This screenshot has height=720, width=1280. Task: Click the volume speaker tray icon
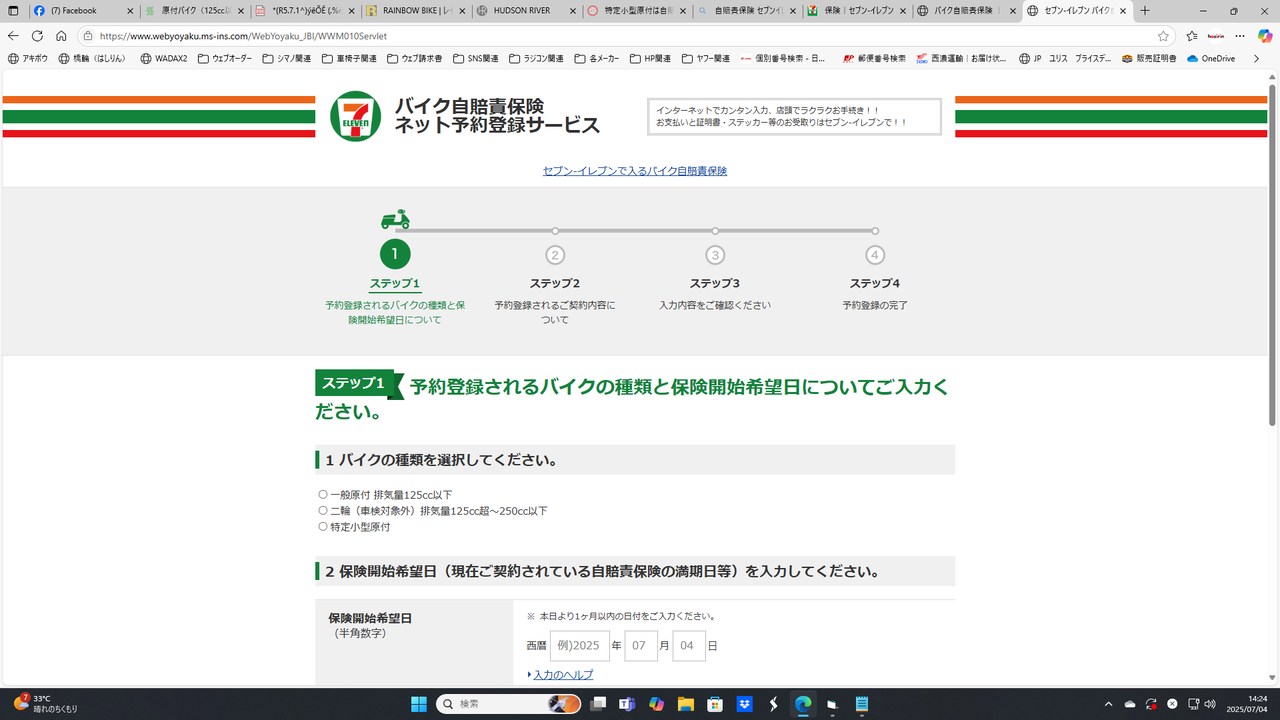(x=1210, y=704)
